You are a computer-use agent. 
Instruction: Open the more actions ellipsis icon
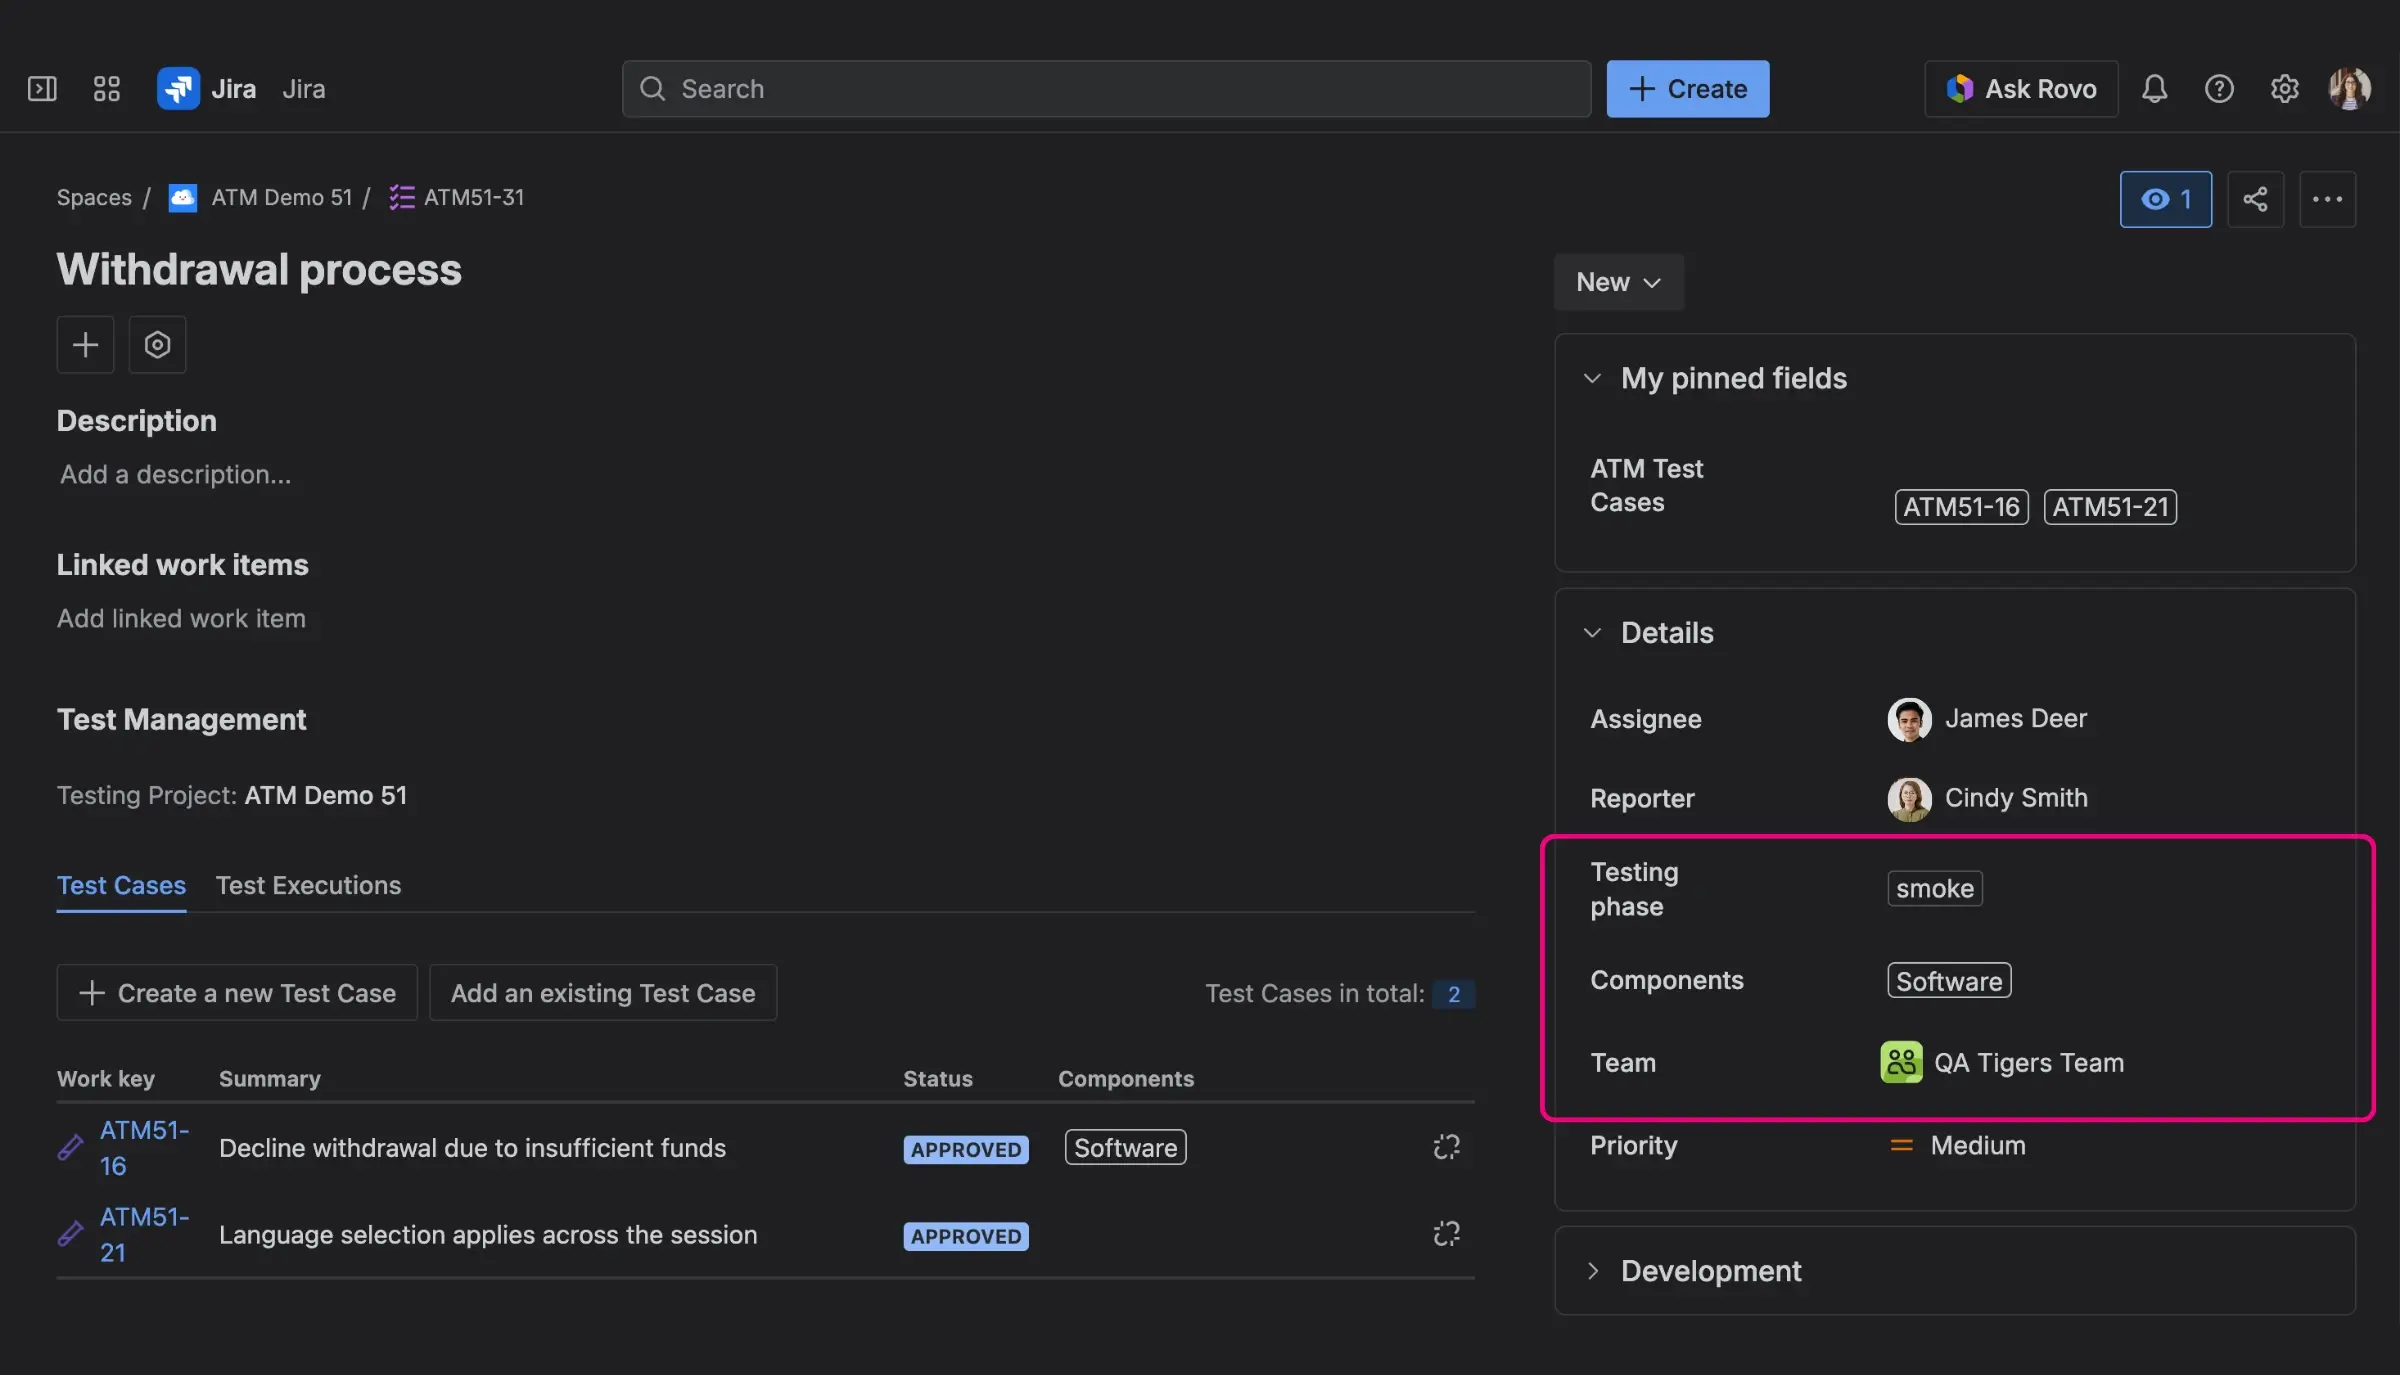[2328, 199]
